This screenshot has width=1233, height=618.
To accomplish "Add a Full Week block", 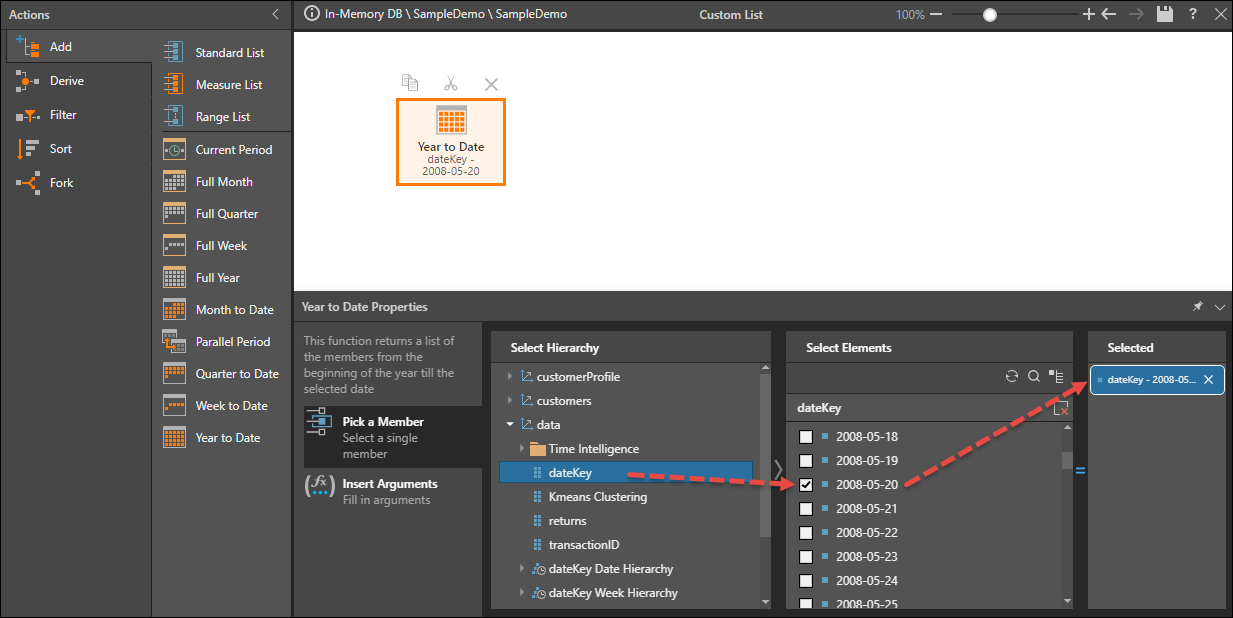I will (x=222, y=246).
